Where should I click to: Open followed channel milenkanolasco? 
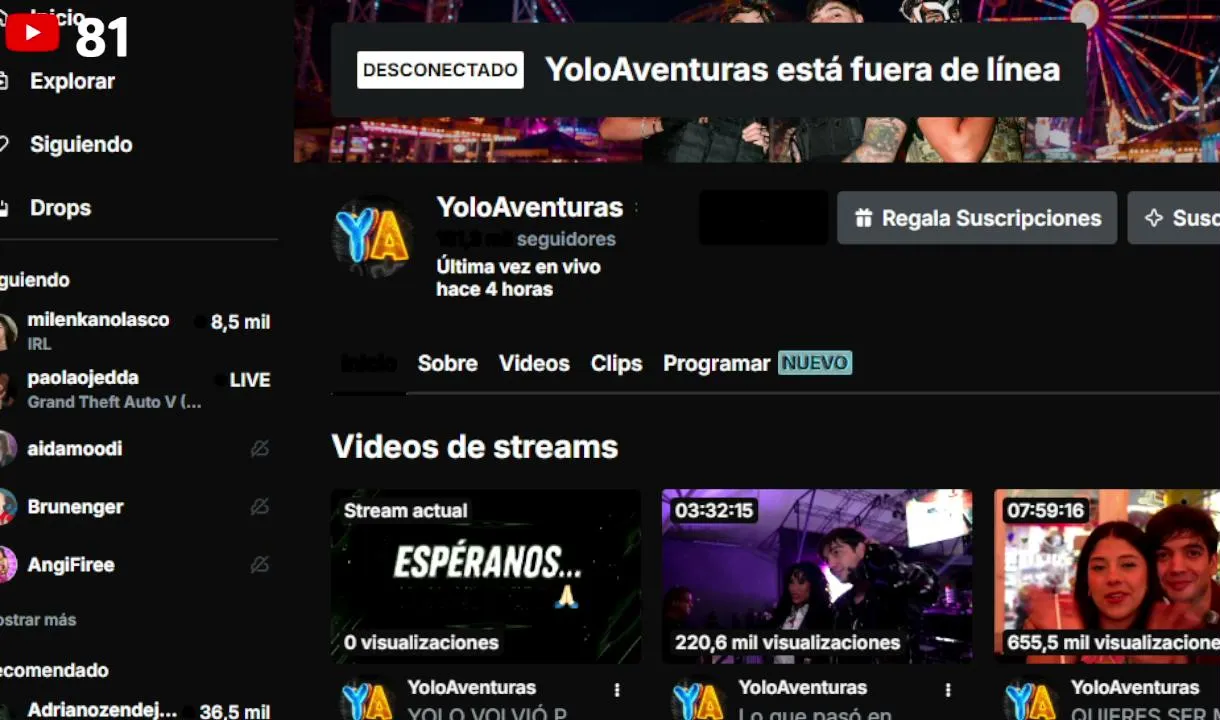[x=136, y=331]
